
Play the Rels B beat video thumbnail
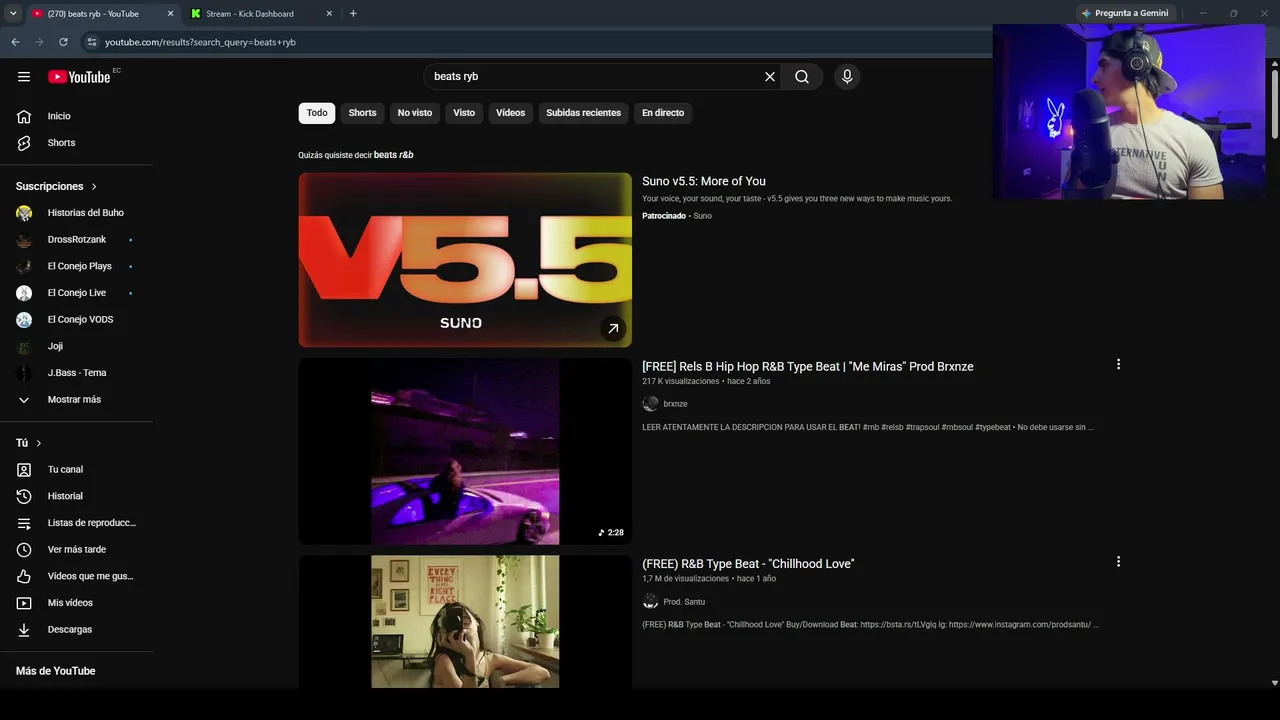(465, 451)
